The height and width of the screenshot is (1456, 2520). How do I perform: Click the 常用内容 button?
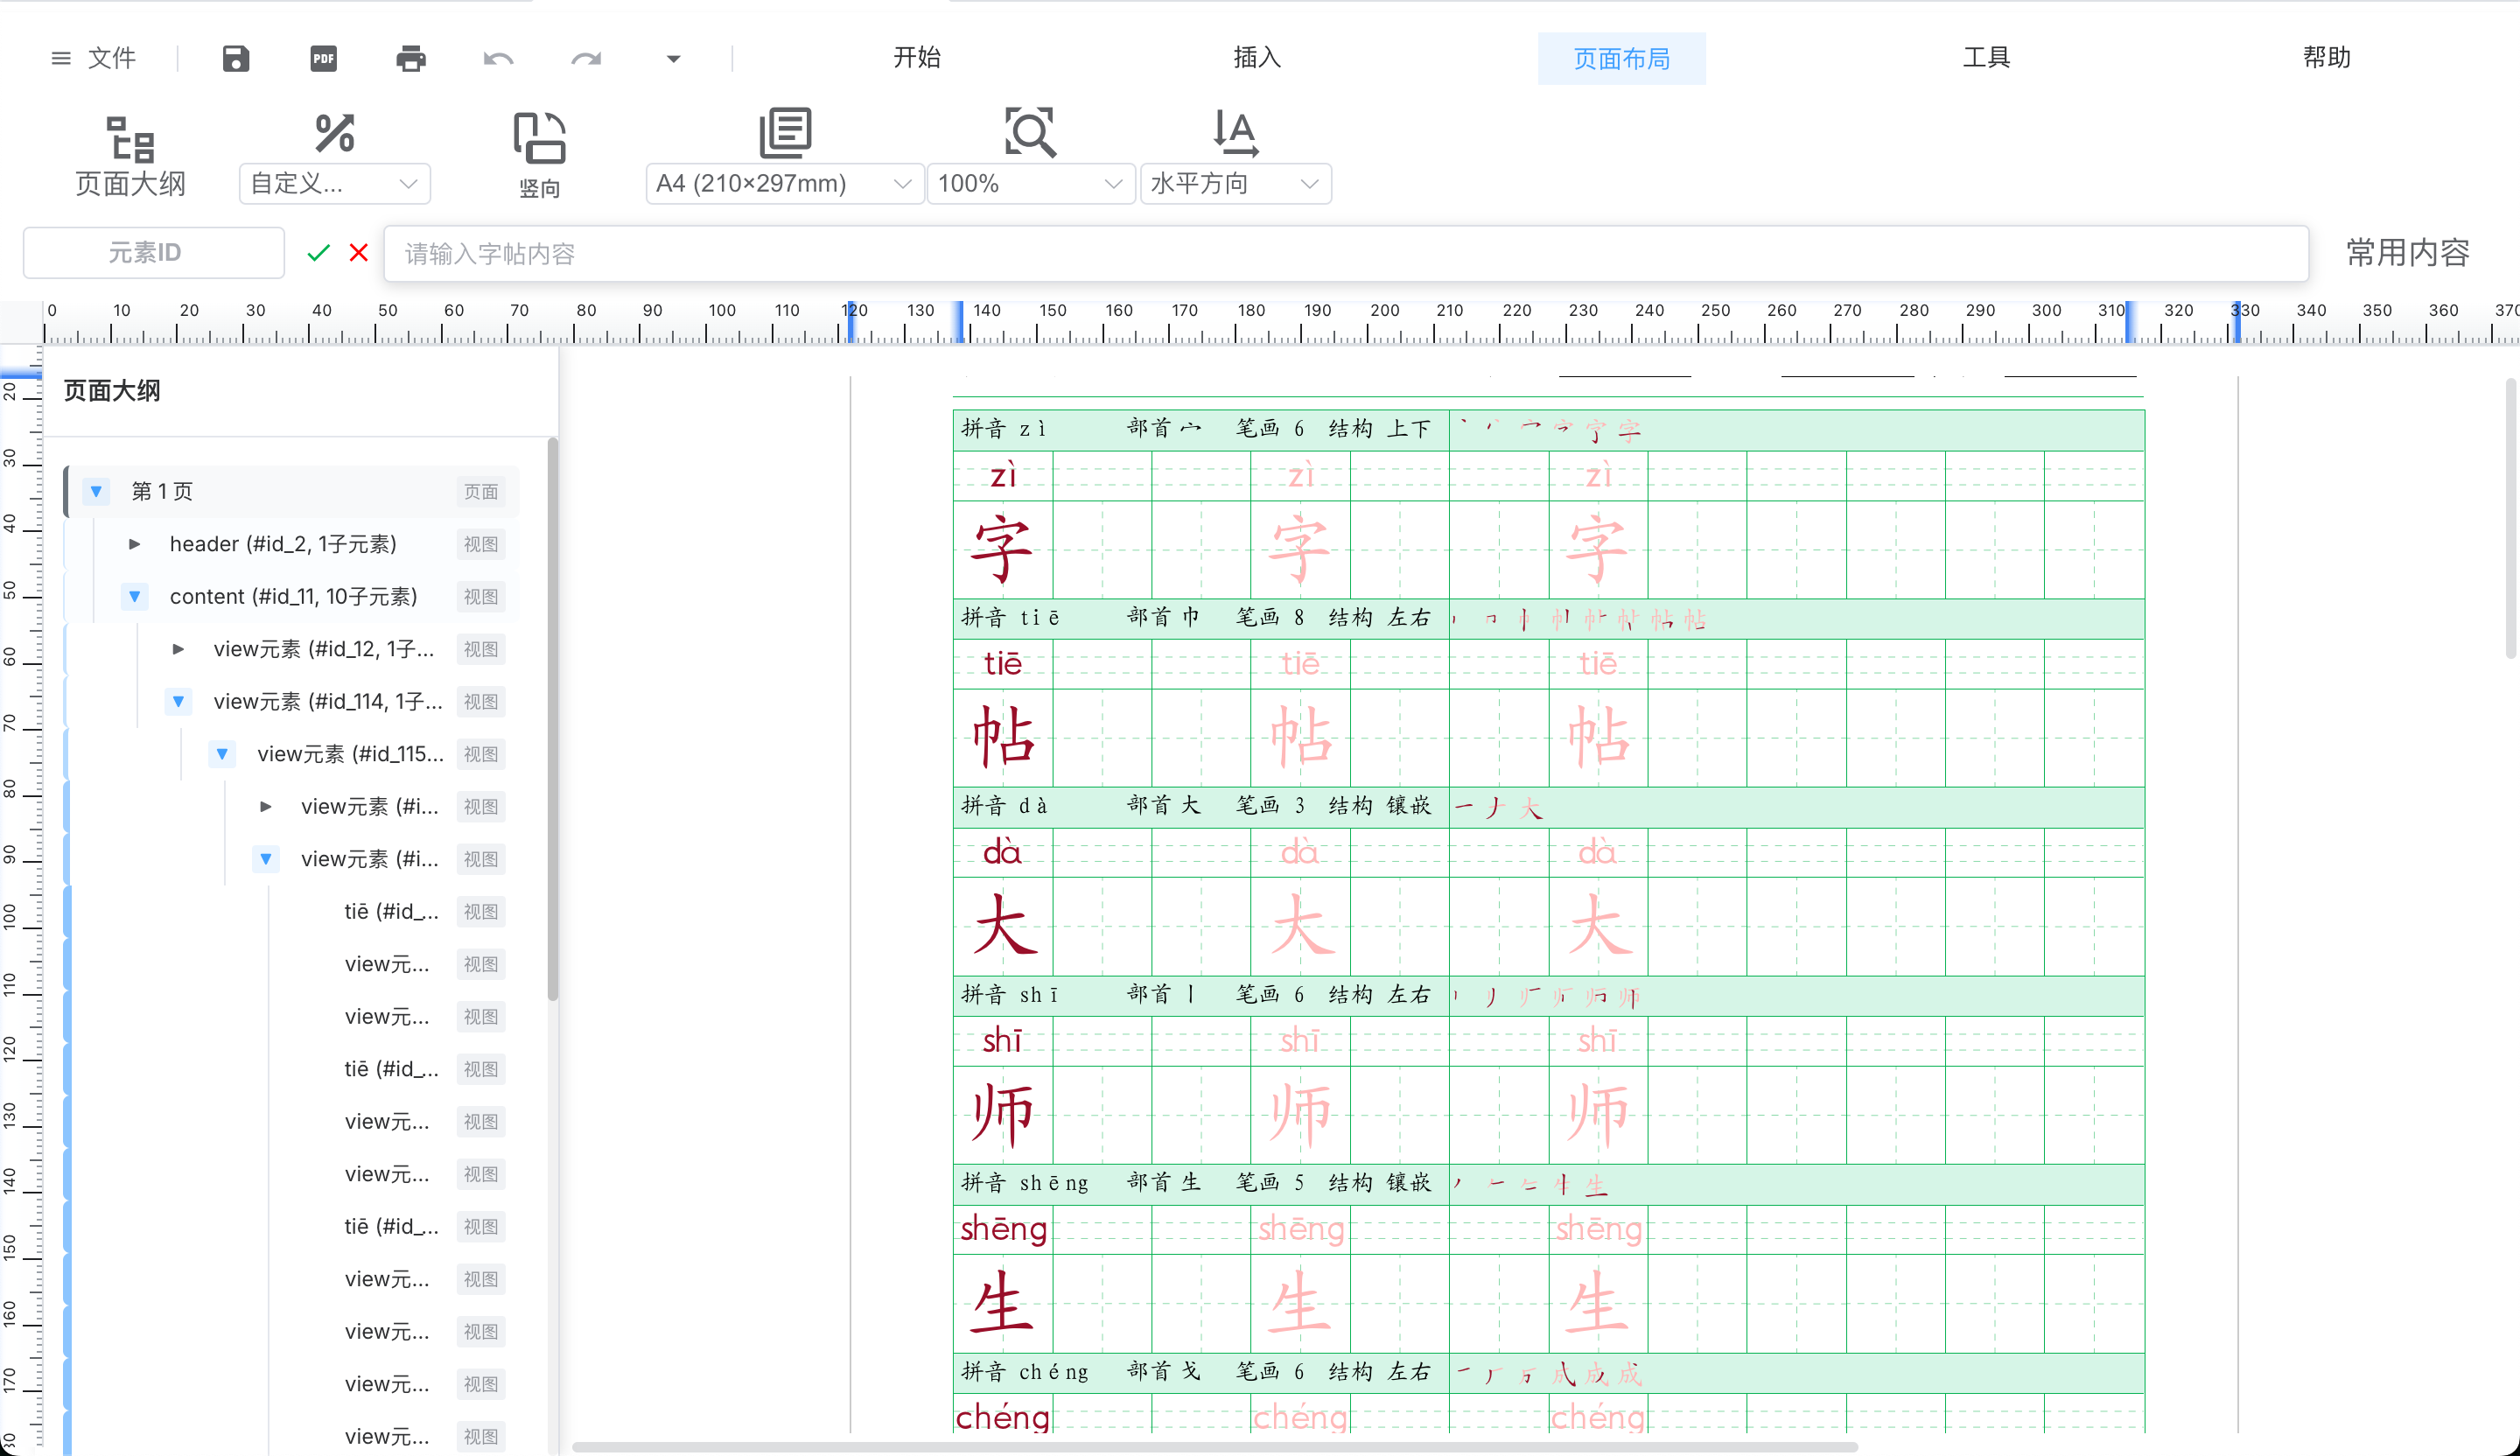point(2407,253)
